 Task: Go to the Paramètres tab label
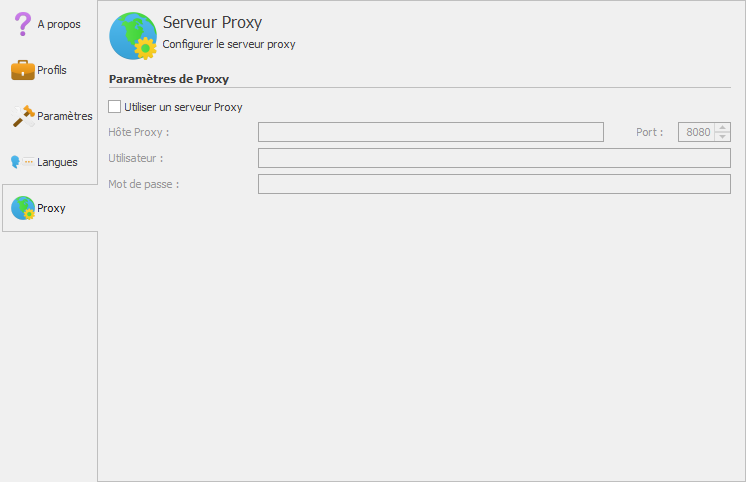click(64, 116)
